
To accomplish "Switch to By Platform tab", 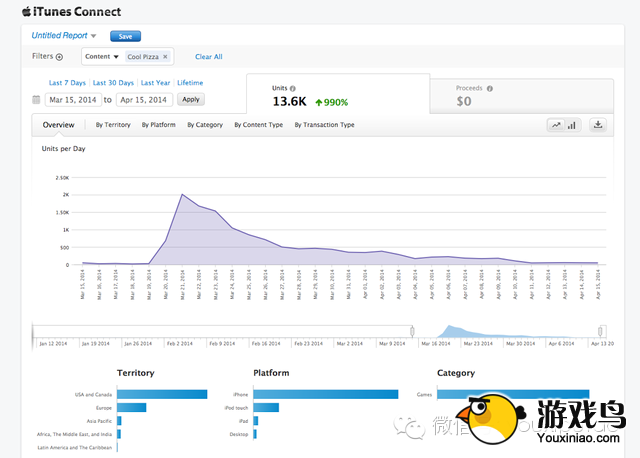I will [159, 125].
